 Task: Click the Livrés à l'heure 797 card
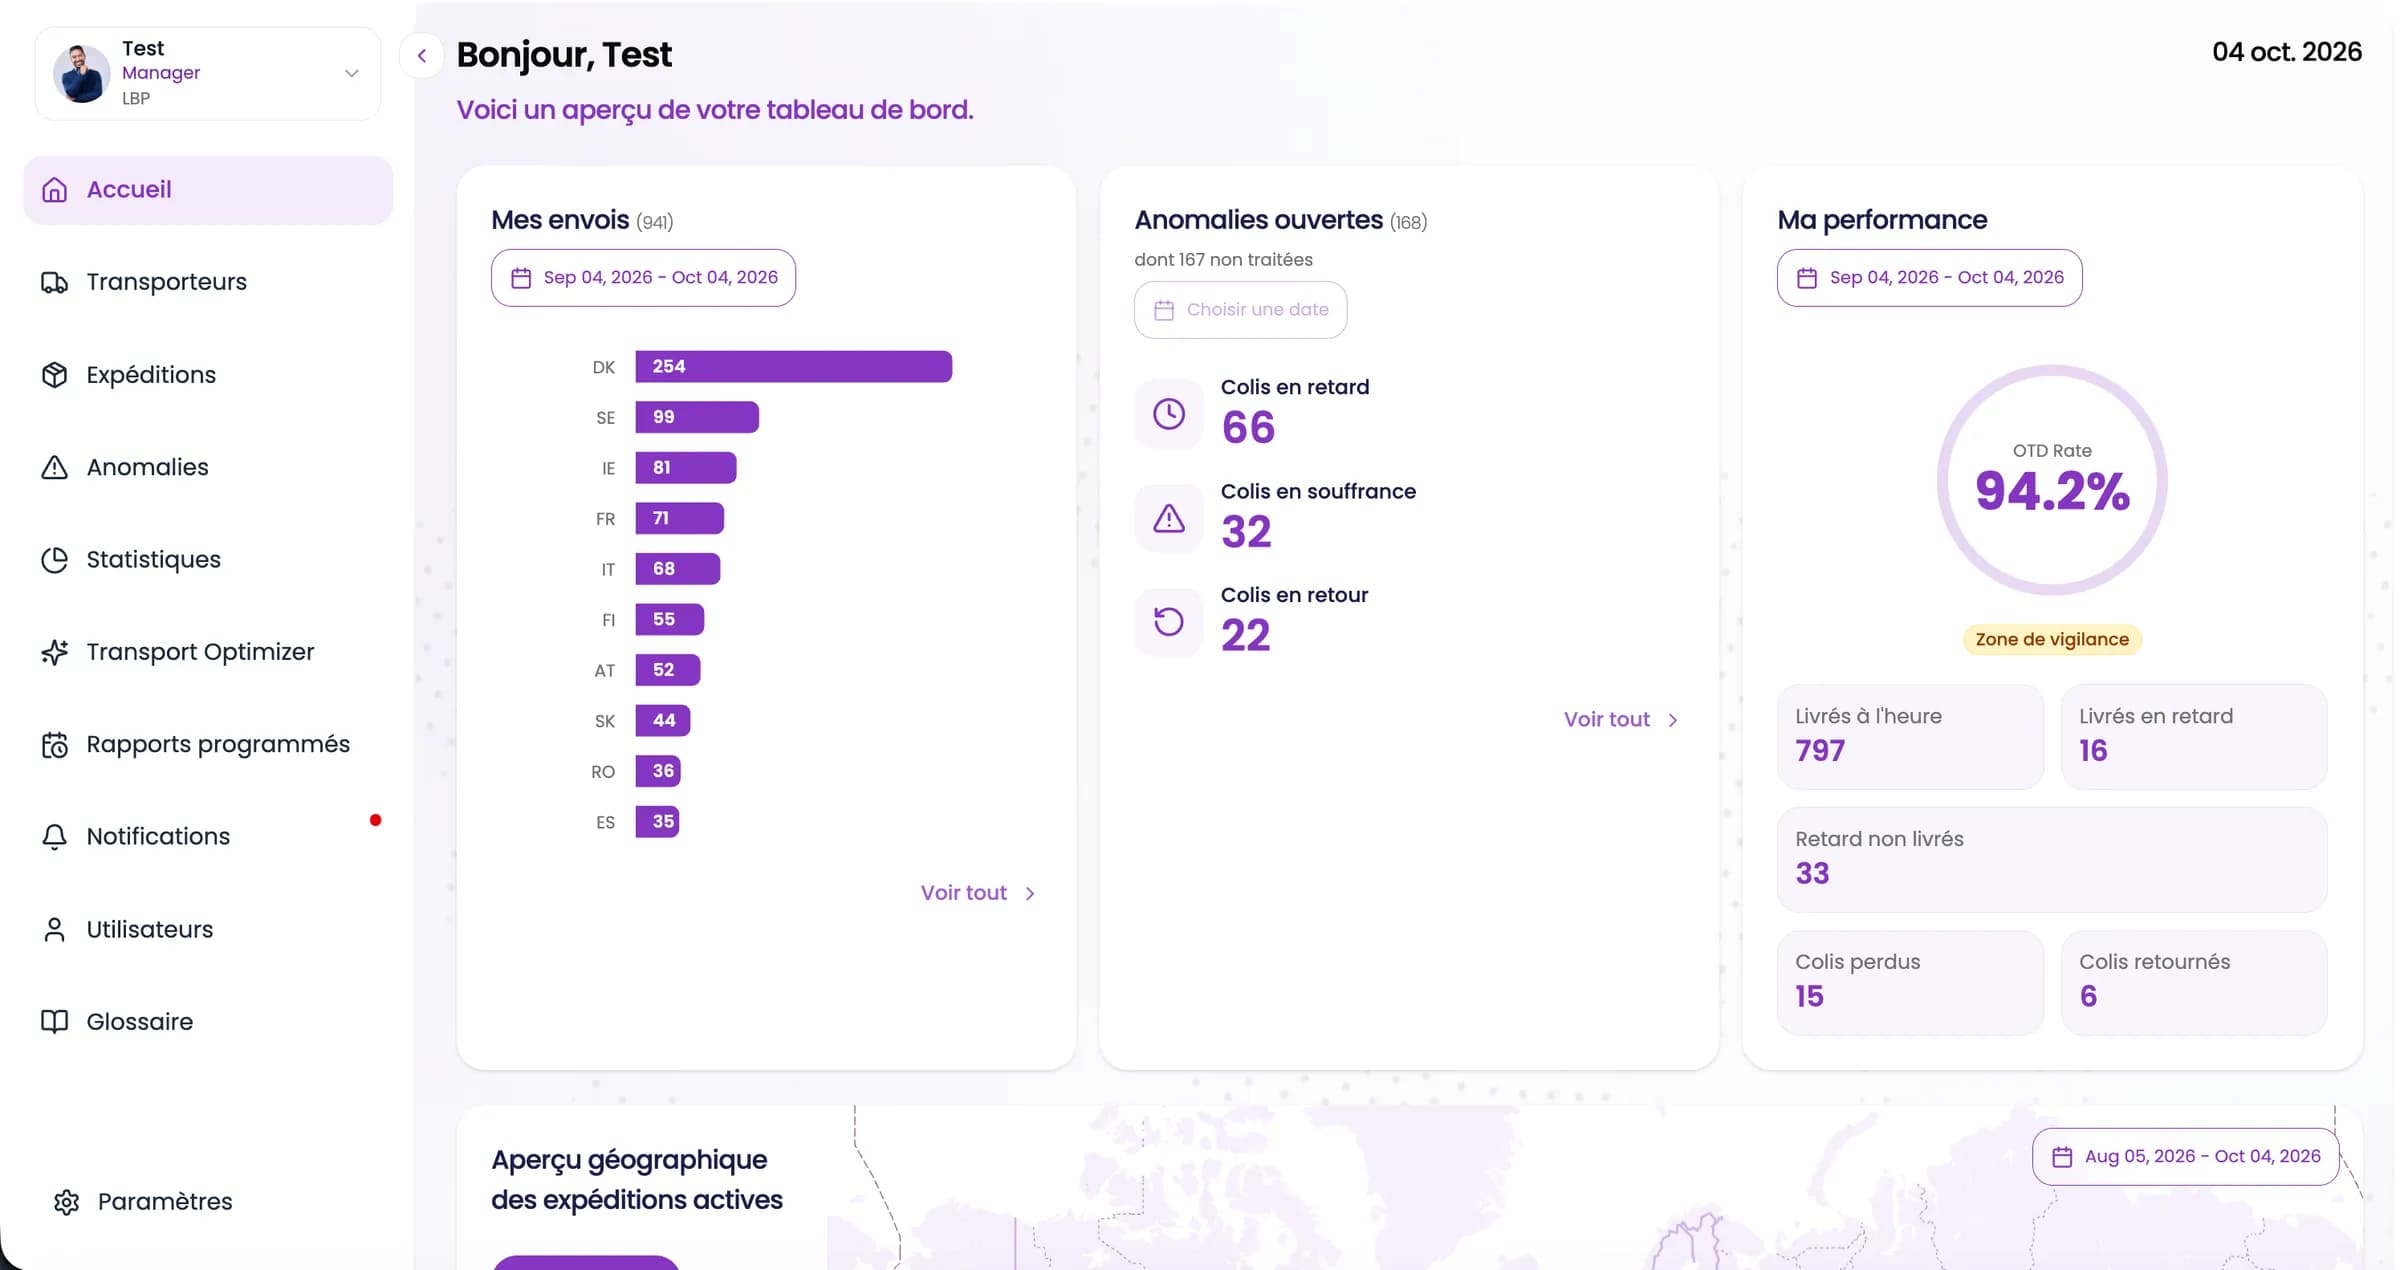[1910, 737]
